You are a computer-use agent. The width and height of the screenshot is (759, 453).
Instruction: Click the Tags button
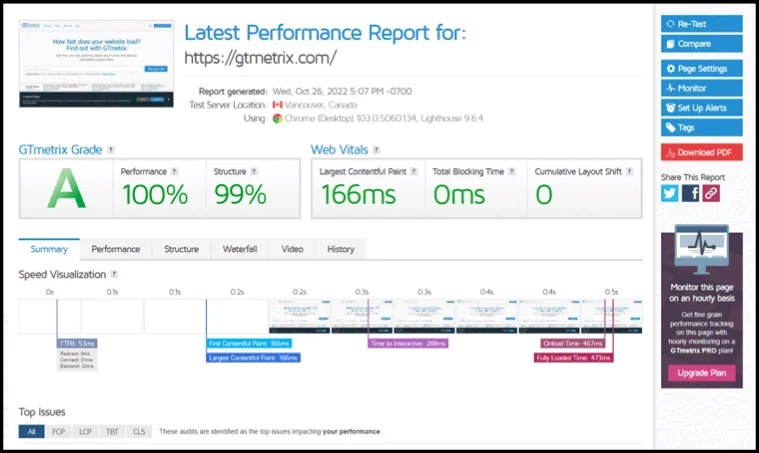coord(701,127)
